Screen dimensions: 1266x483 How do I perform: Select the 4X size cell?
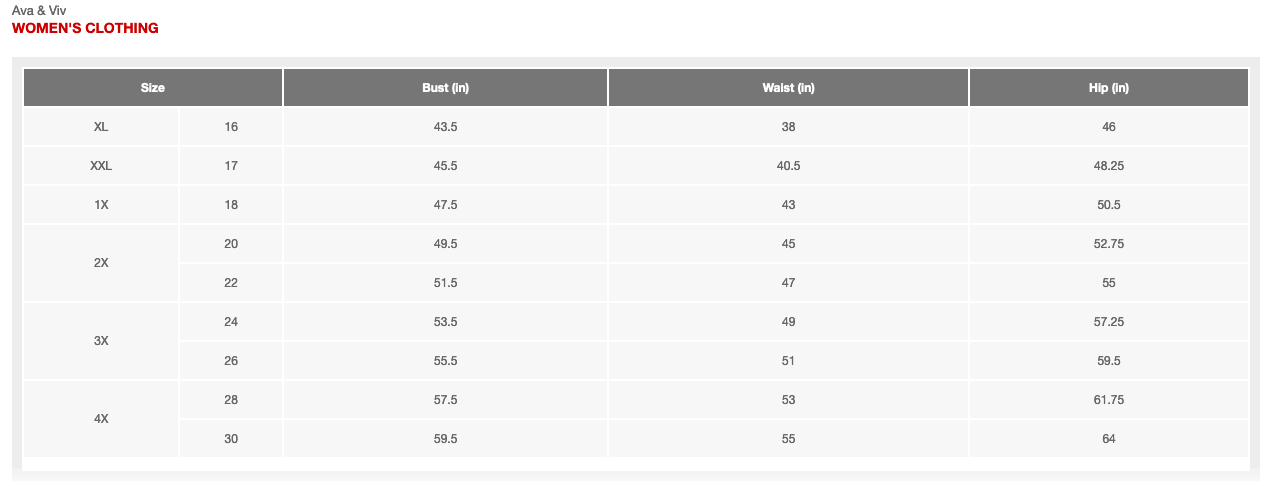pyautogui.click(x=101, y=419)
